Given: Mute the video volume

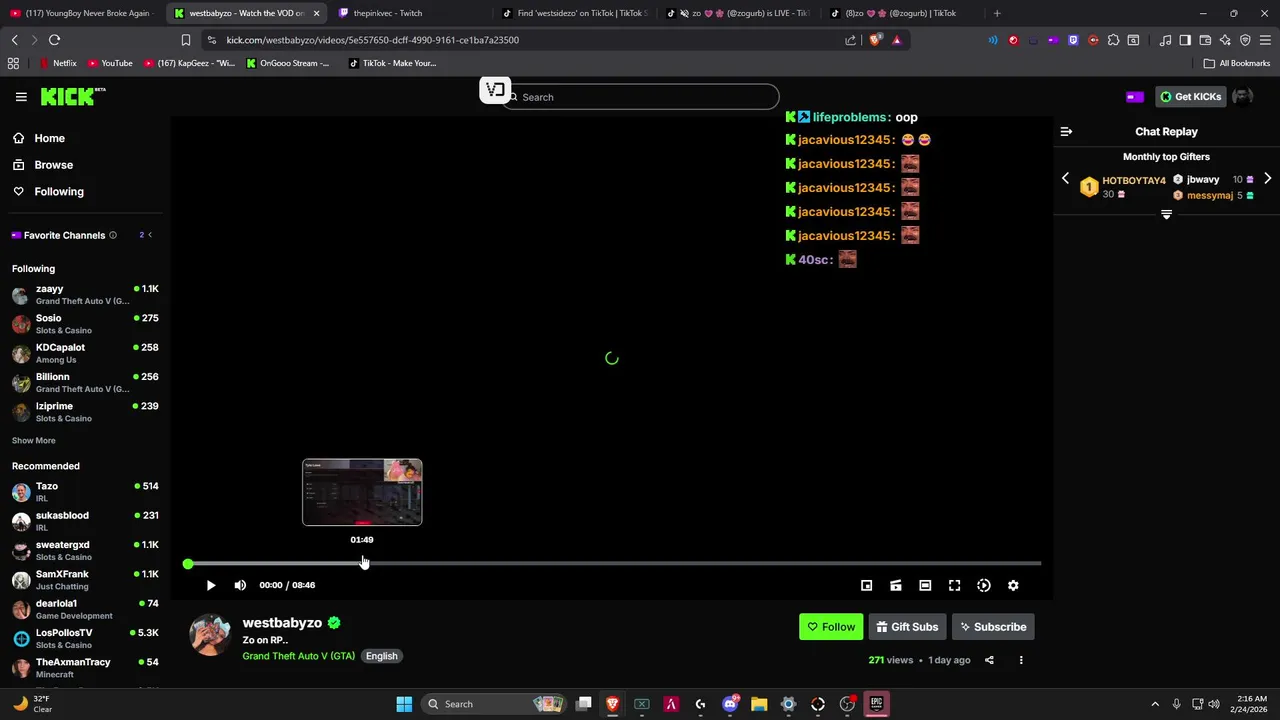Looking at the screenshot, I should 240,585.
